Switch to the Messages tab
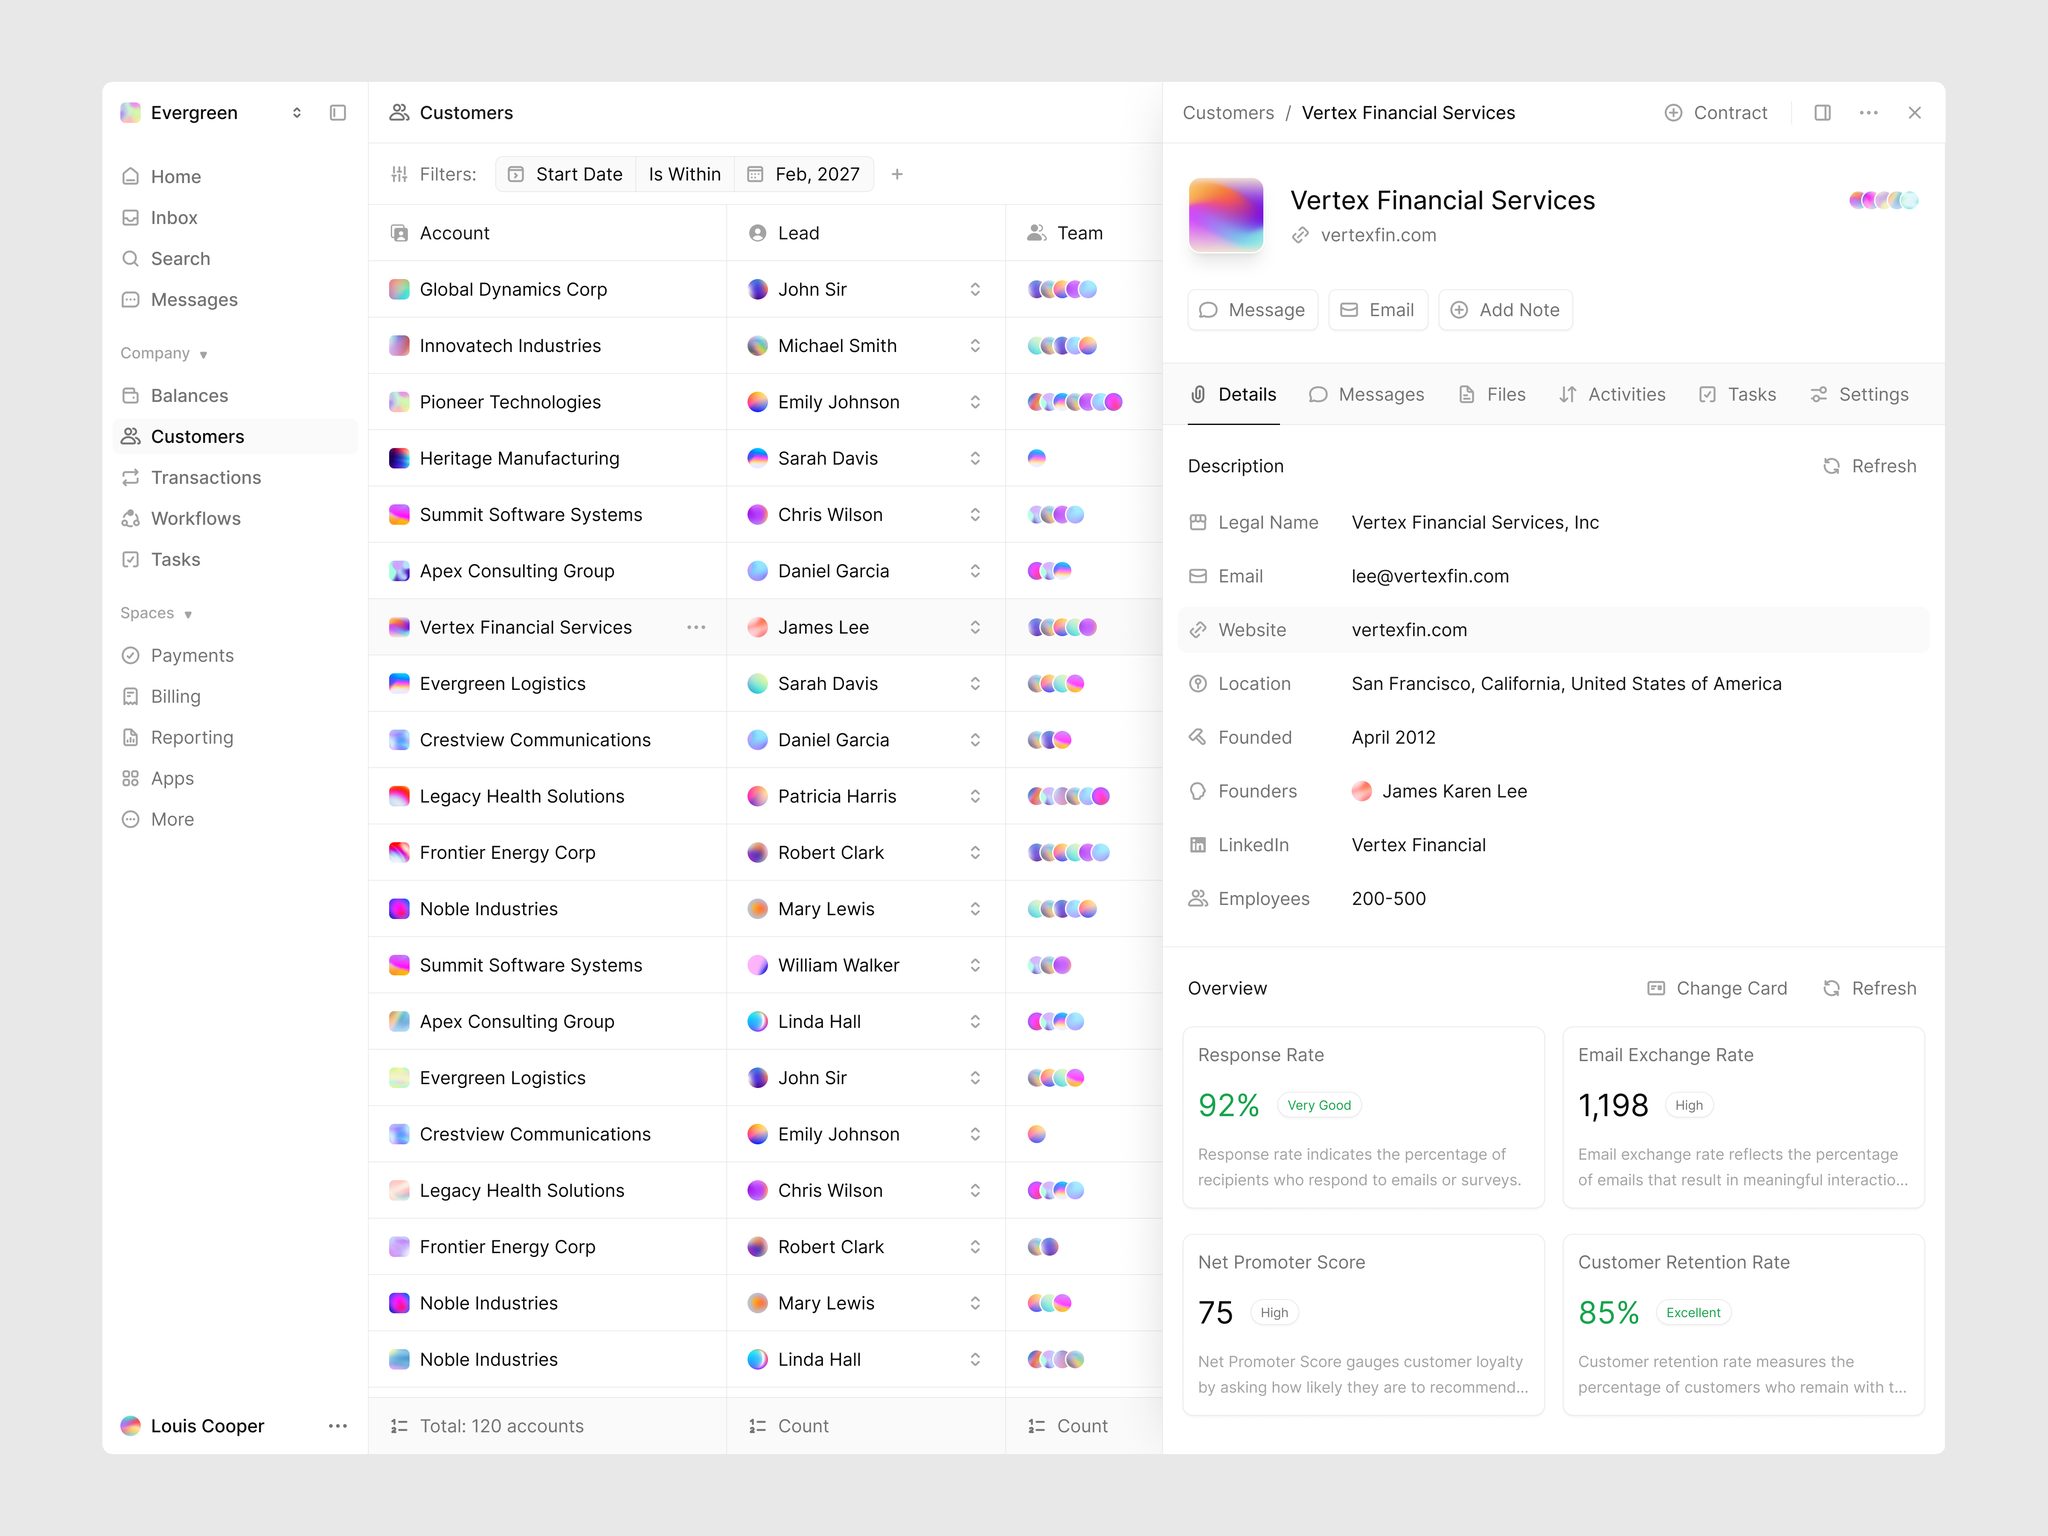2048x1536 pixels. (x=1367, y=395)
